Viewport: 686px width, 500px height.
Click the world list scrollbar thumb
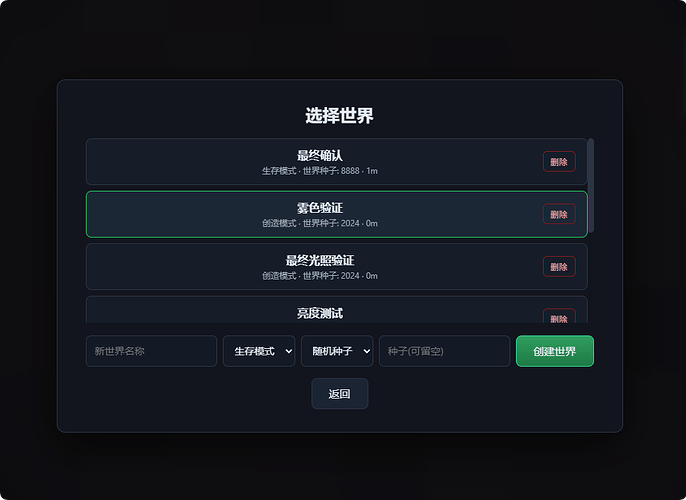point(591,185)
